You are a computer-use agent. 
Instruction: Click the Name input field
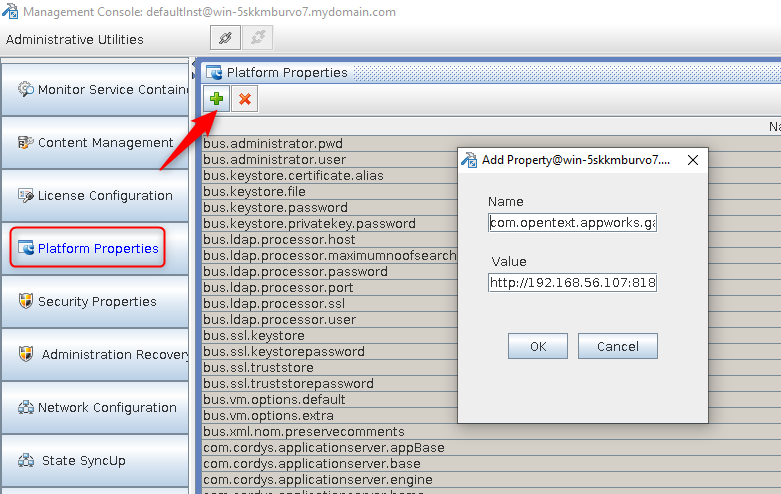point(572,223)
